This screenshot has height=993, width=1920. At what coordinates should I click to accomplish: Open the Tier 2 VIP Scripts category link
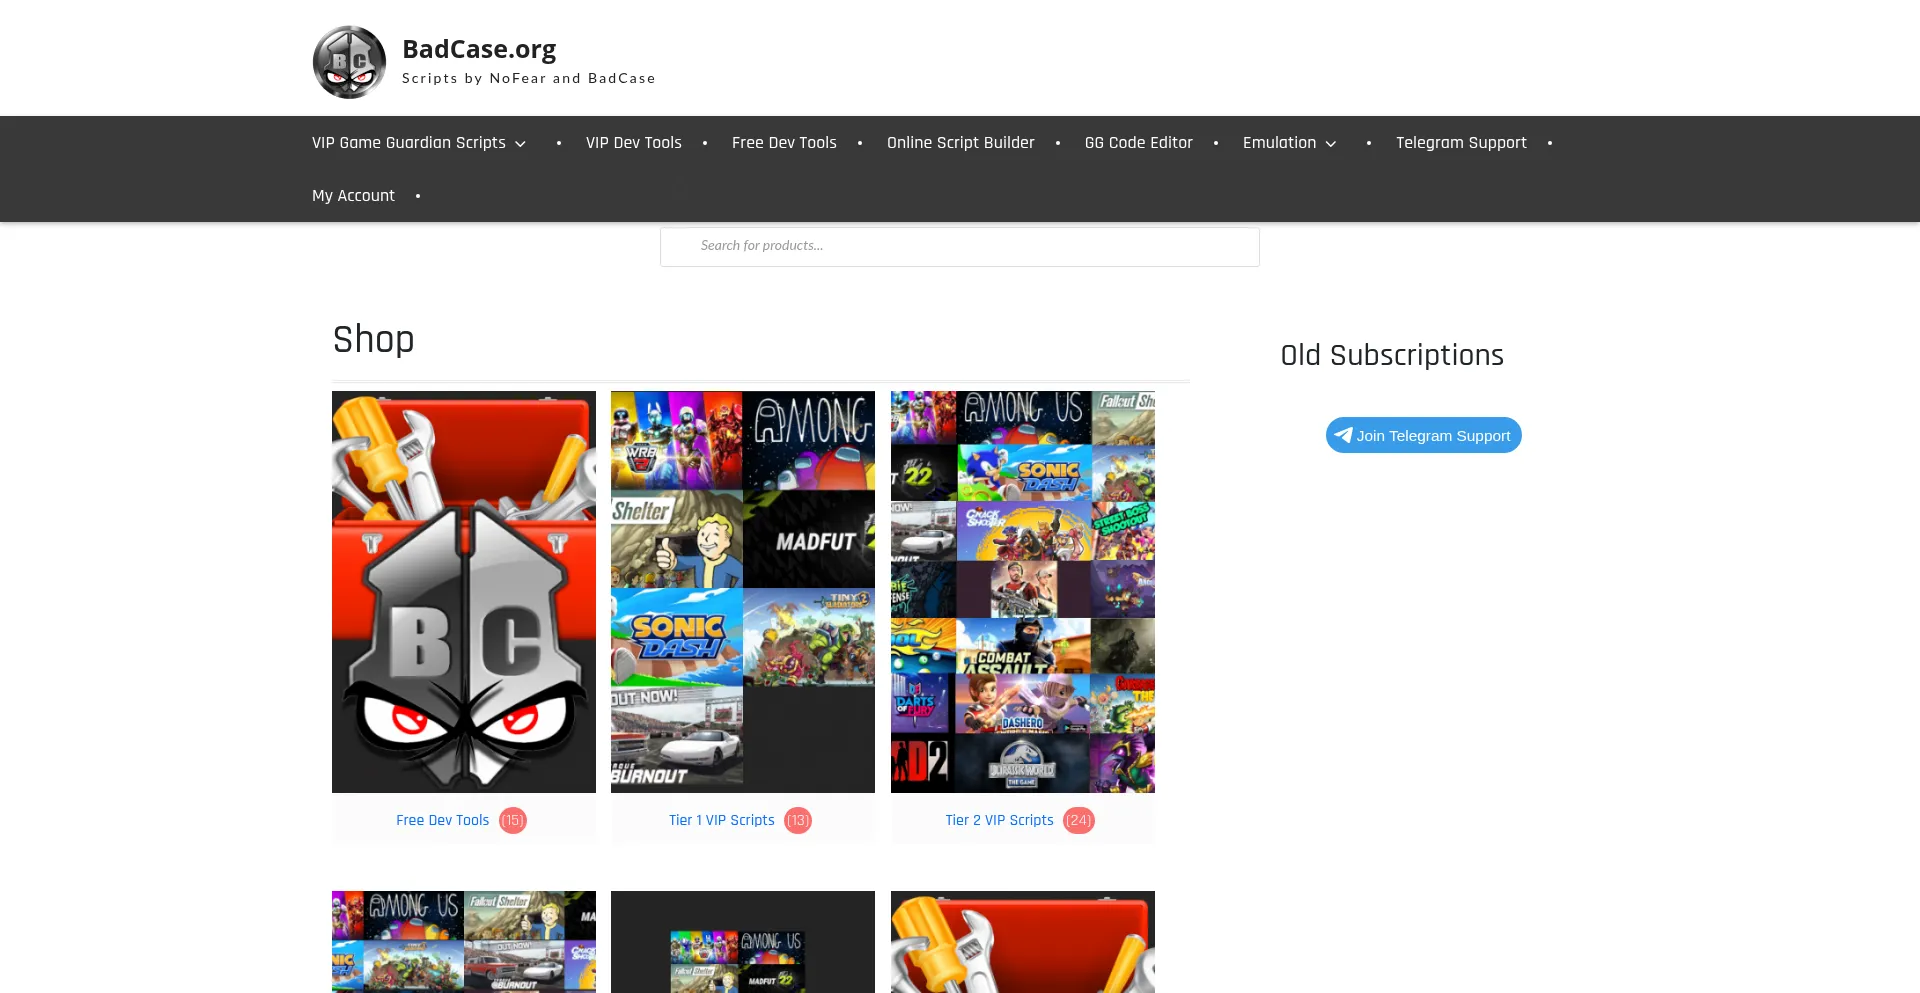(998, 819)
